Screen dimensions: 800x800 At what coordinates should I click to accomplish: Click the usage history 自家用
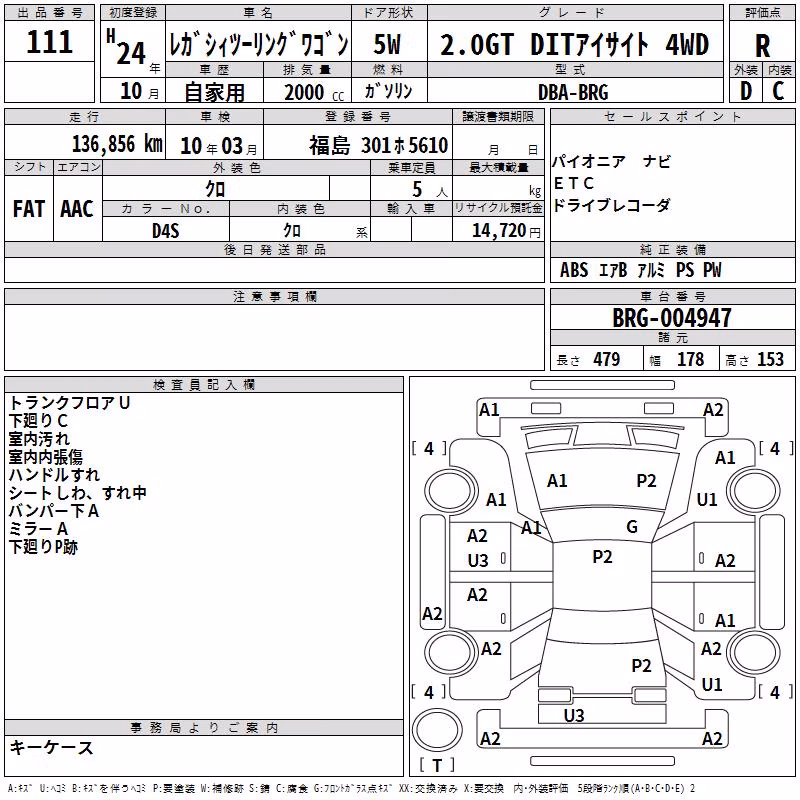(x=214, y=92)
